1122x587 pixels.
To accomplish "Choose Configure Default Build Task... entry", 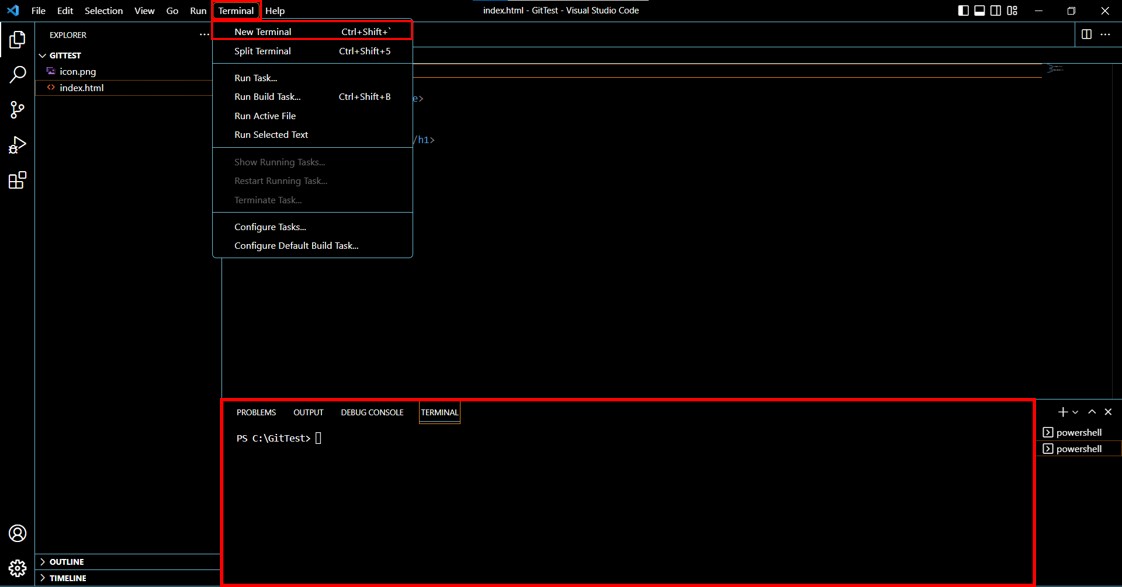I will coord(313,246).
